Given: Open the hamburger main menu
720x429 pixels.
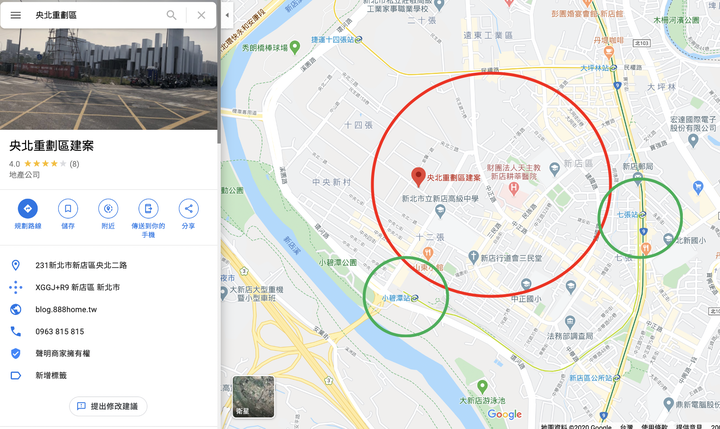Looking at the screenshot, I should [16, 15].
